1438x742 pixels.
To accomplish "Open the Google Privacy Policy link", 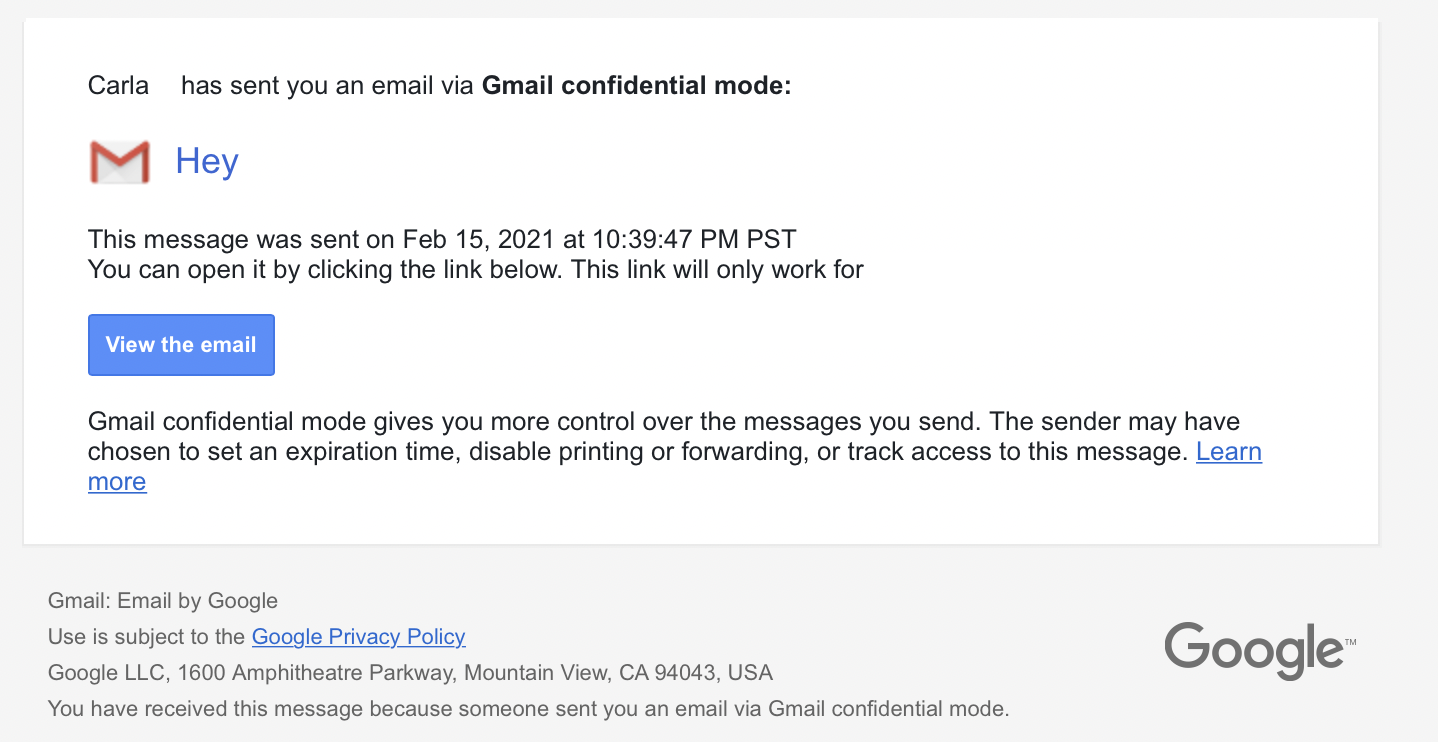I will (358, 637).
